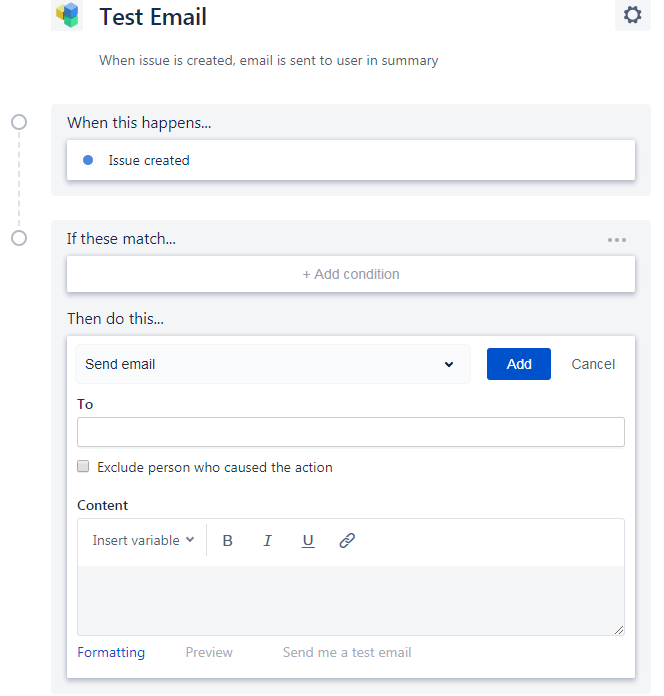The width and height of the screenshot is (664, 696).
Task: Expand the Insert variable dropdown
Action: point(143,540)
